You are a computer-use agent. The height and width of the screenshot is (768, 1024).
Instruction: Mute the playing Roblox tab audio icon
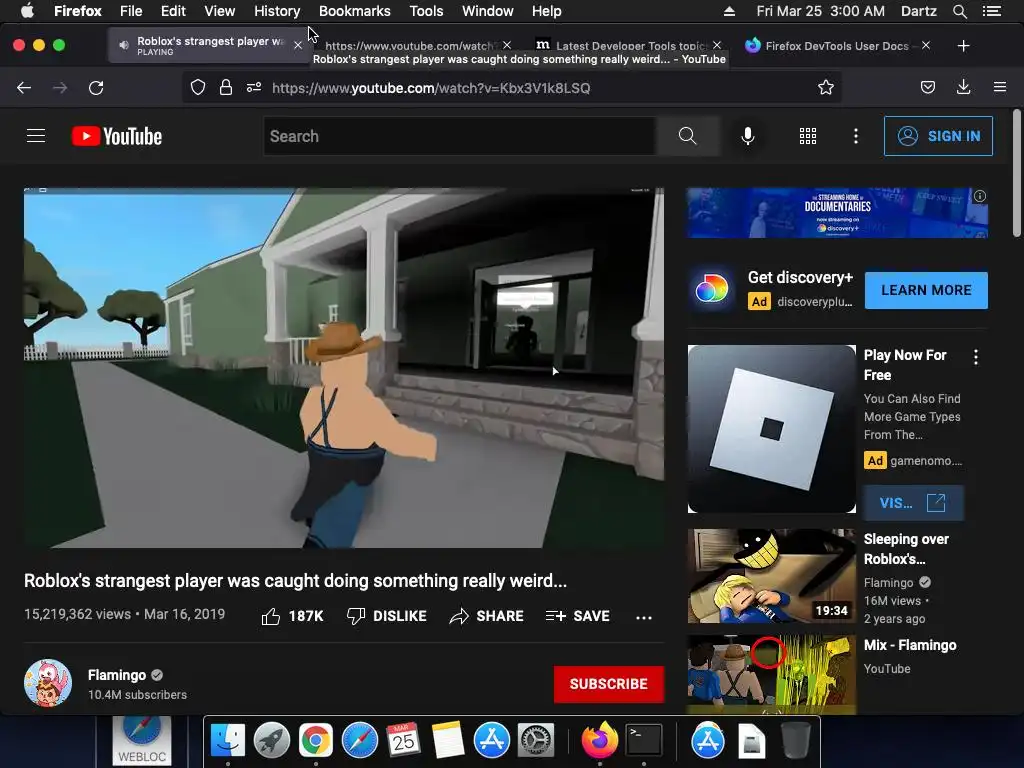coord(123,45)
